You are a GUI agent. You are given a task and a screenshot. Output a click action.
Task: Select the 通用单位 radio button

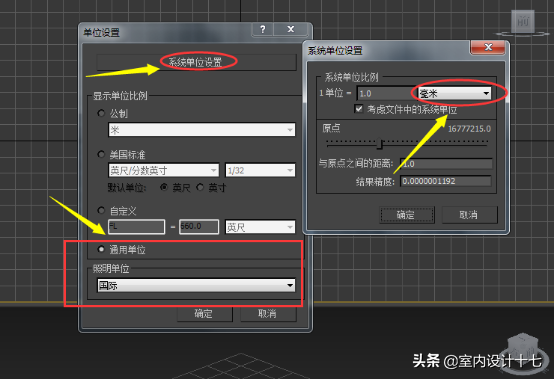pos(101,249)
